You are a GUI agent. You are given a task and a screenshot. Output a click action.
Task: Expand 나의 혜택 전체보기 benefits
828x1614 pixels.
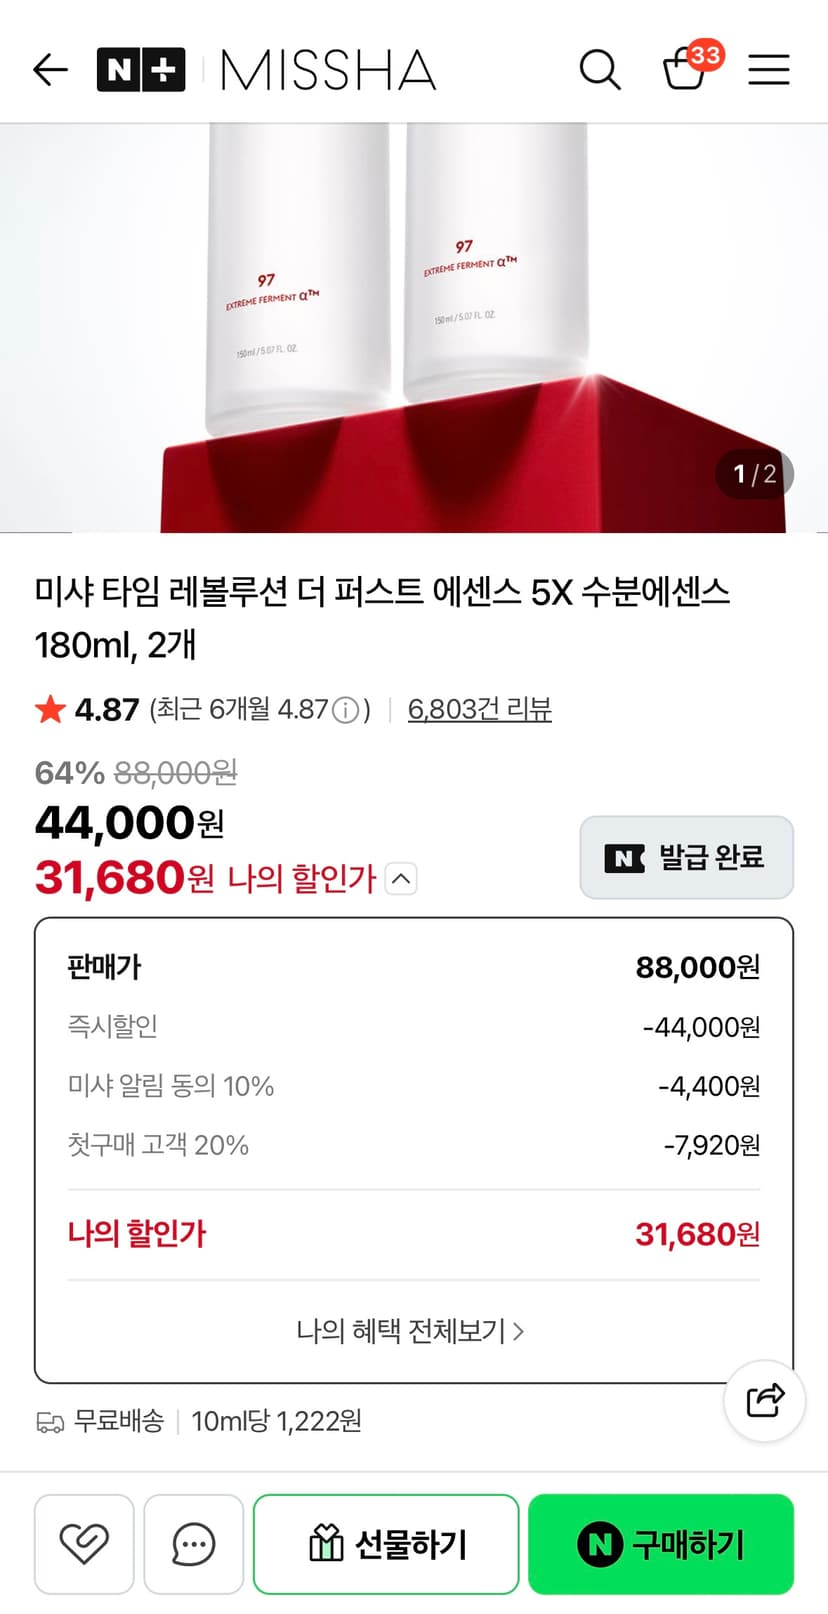411,1331
